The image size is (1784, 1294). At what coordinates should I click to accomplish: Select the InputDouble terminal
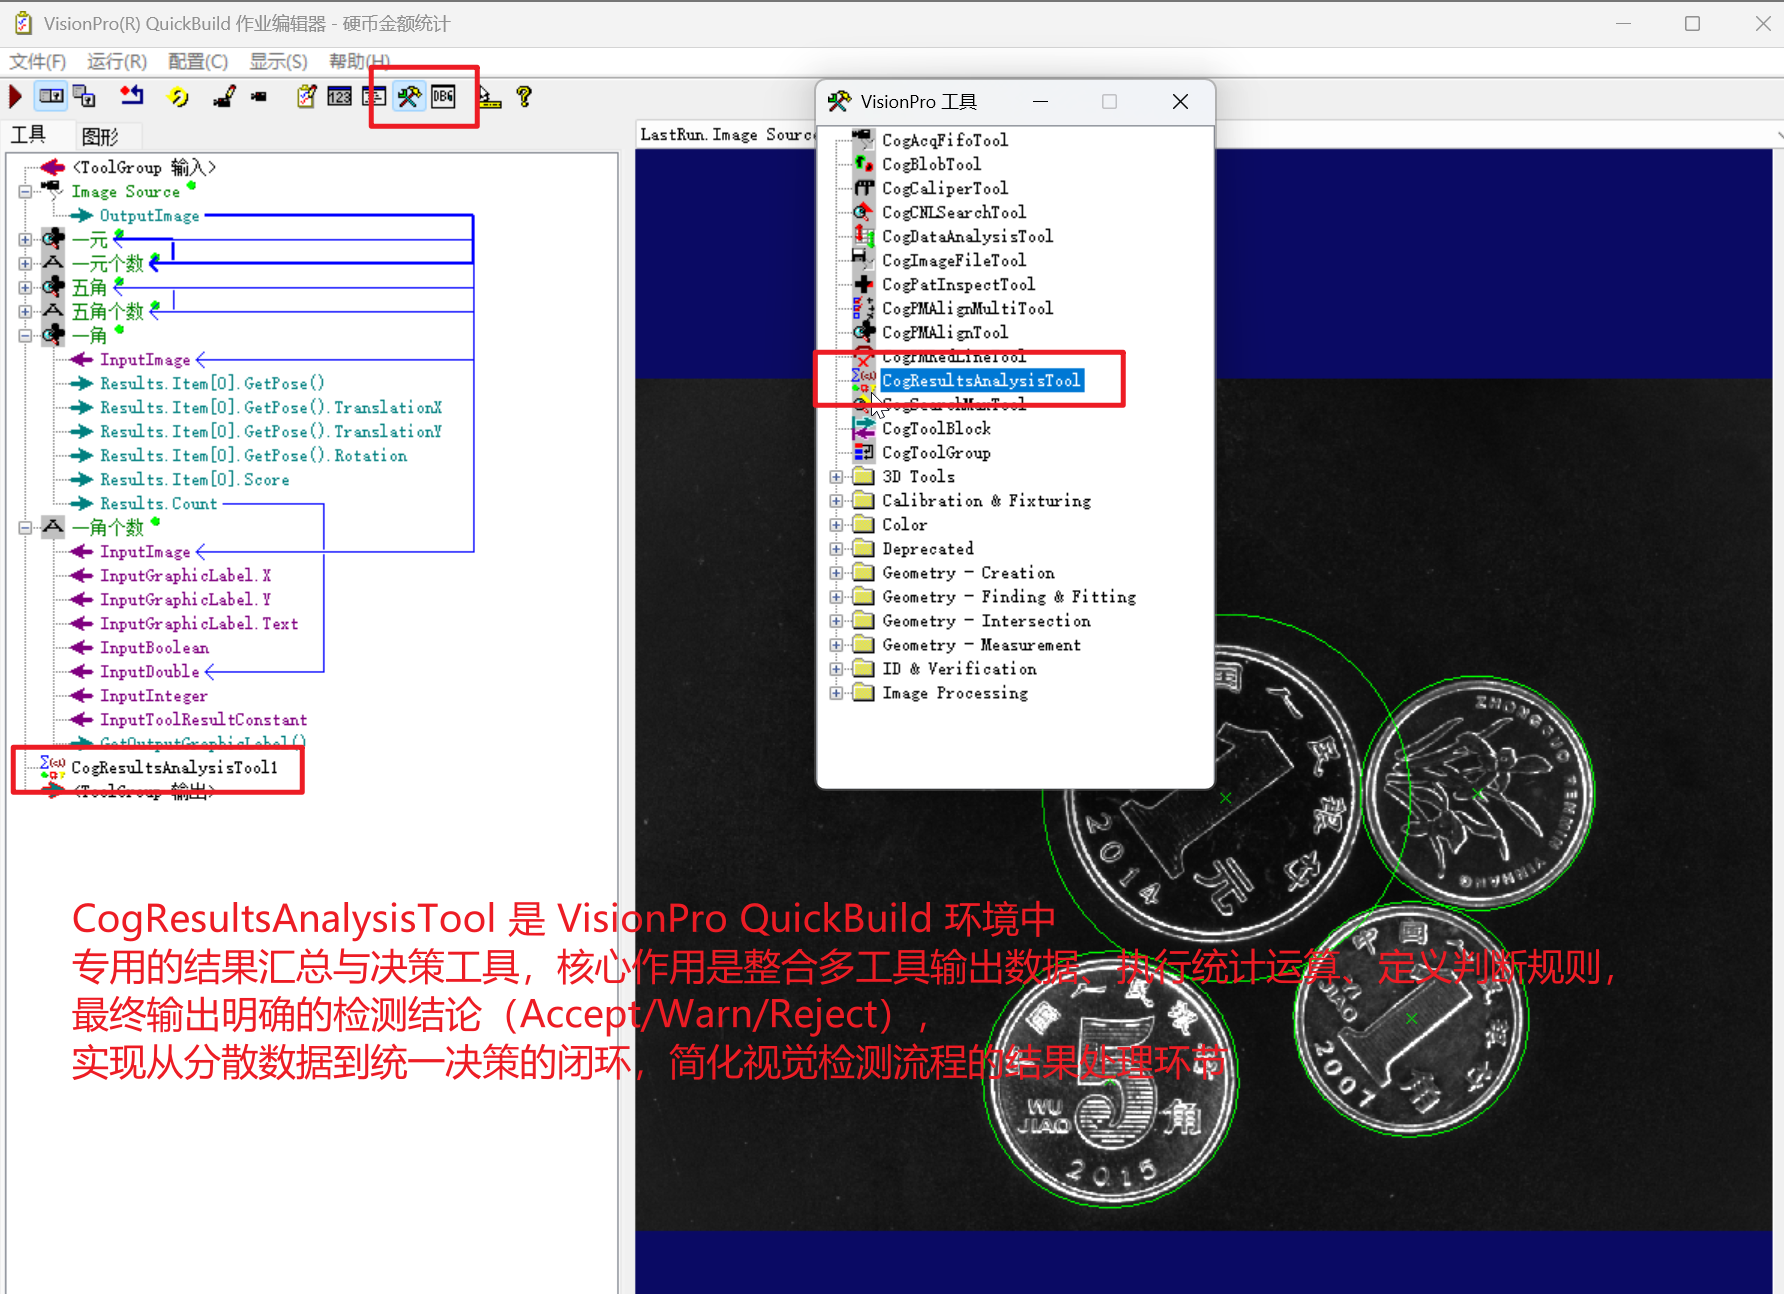[x=149, y=671]
